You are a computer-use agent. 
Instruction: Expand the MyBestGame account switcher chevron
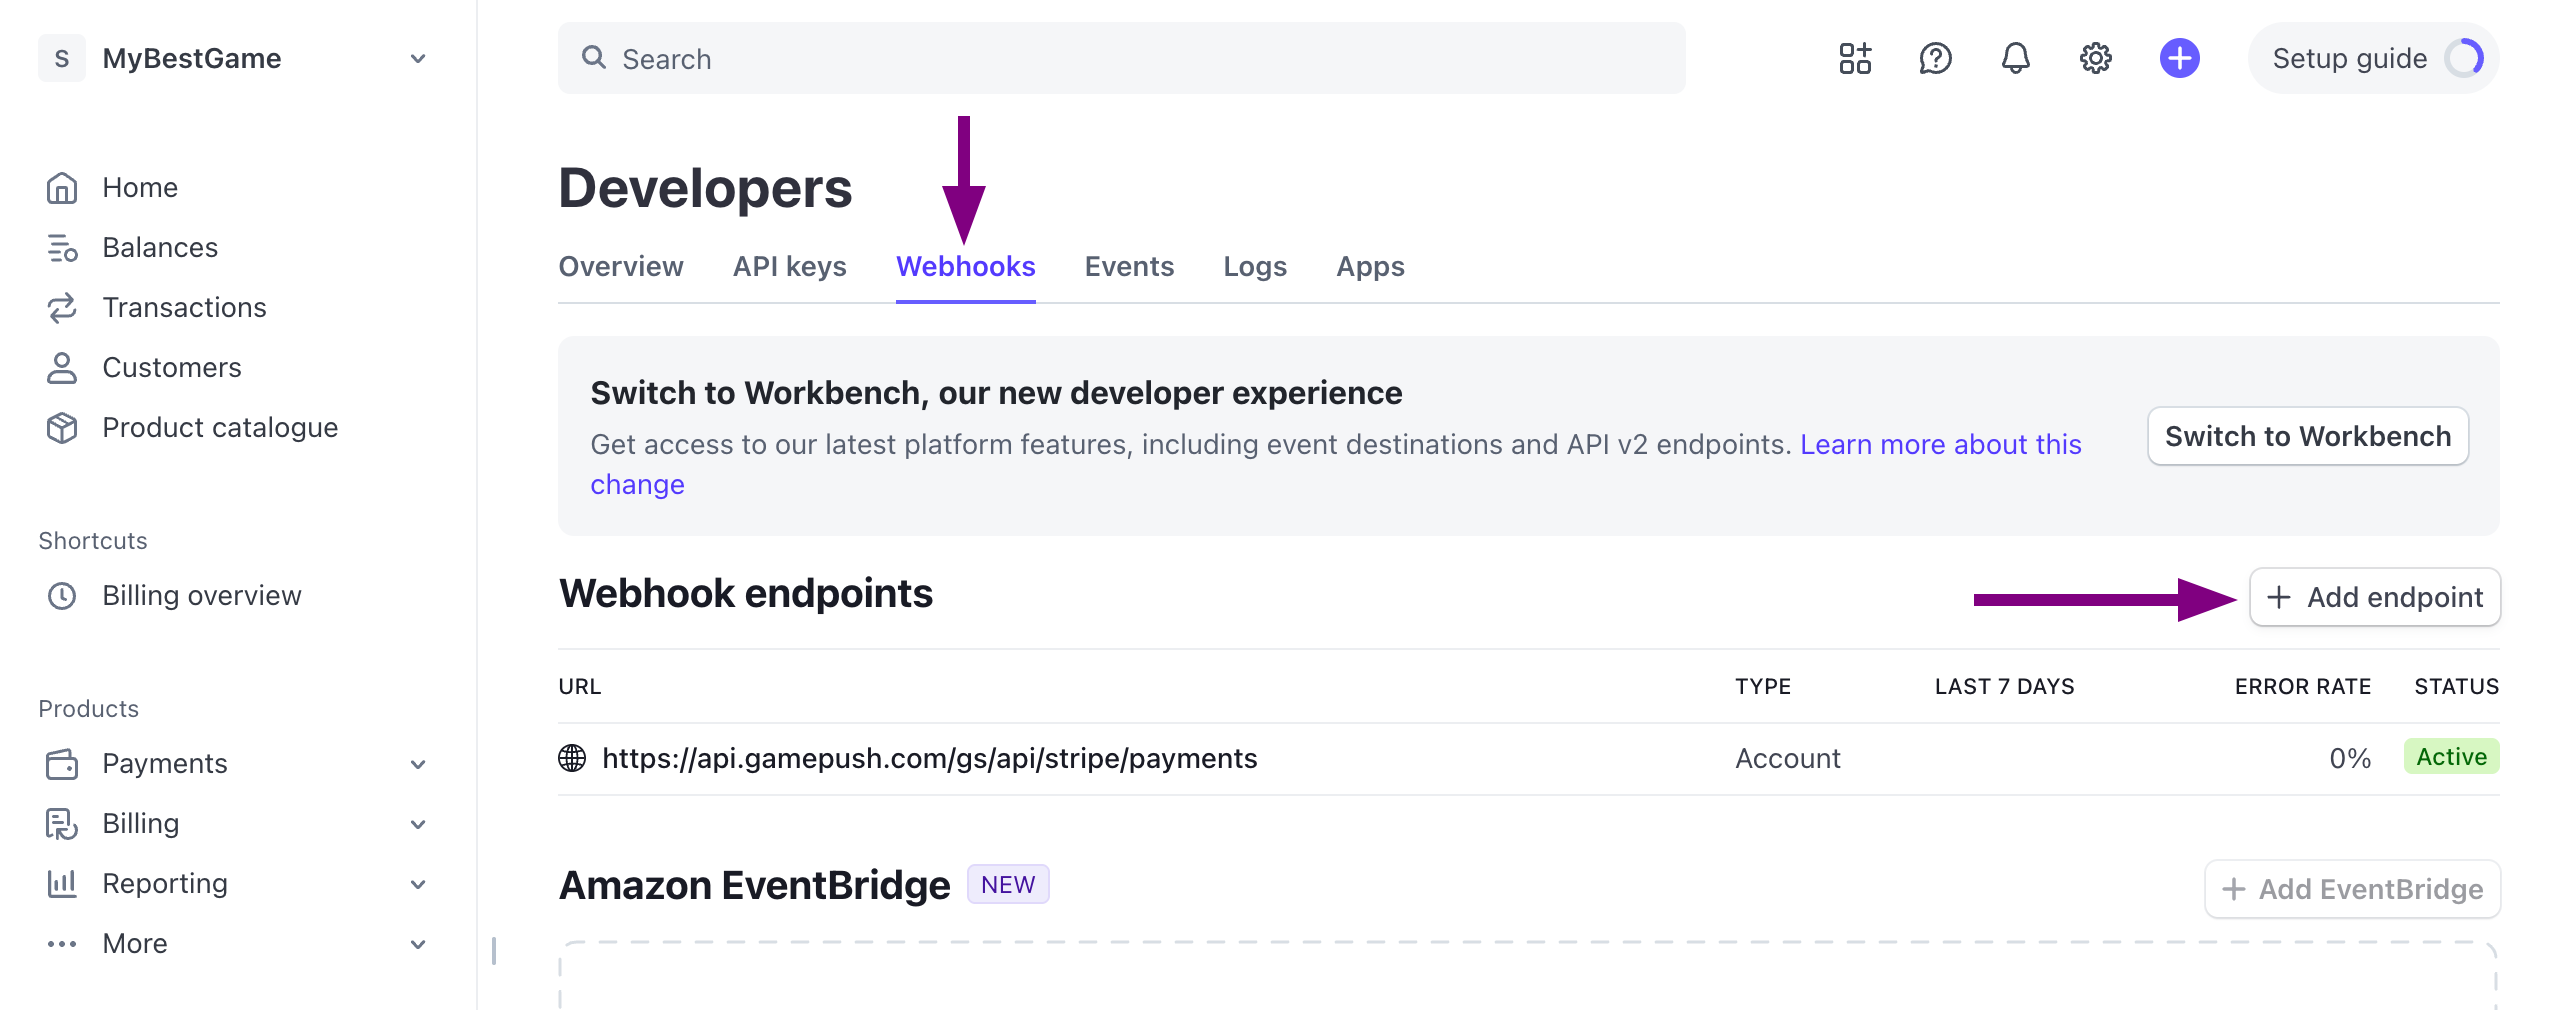[418, 58]
